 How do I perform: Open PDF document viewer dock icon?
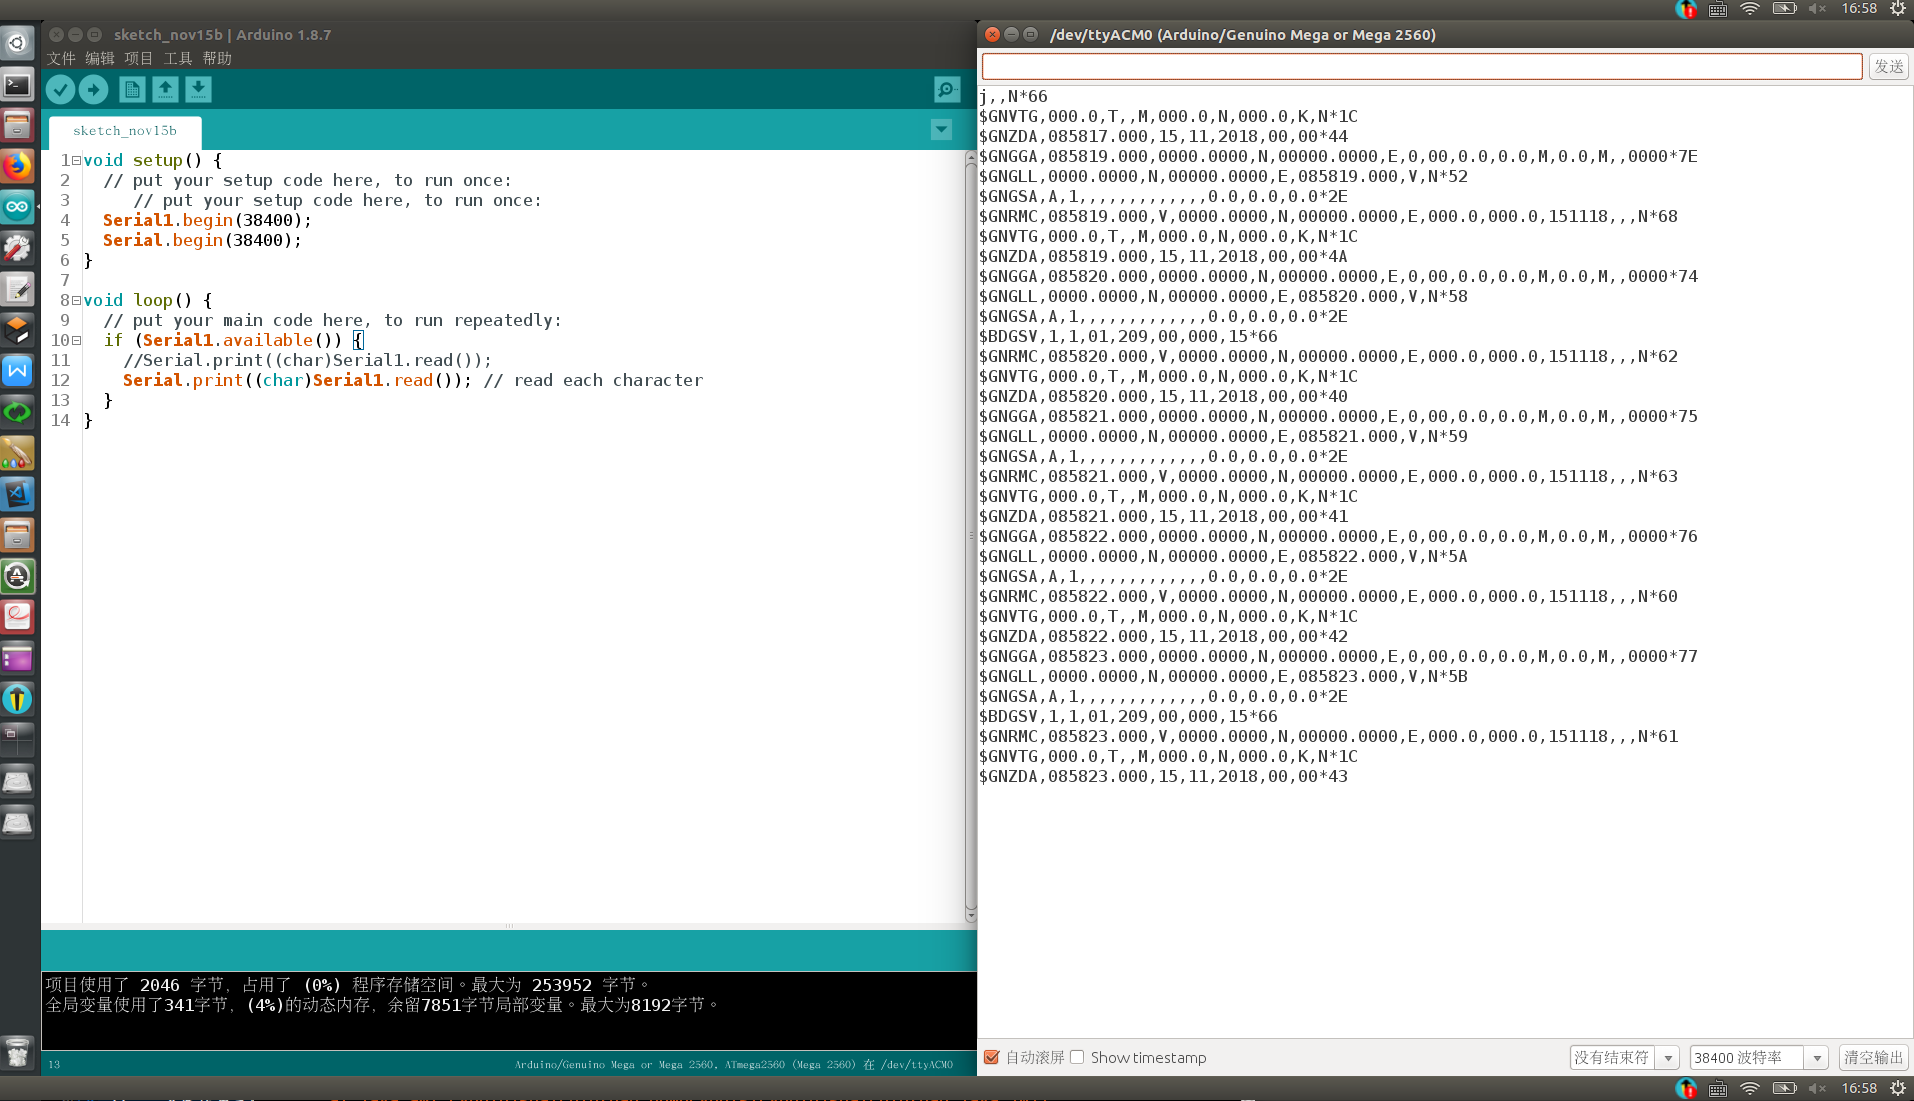coord(18,617)
